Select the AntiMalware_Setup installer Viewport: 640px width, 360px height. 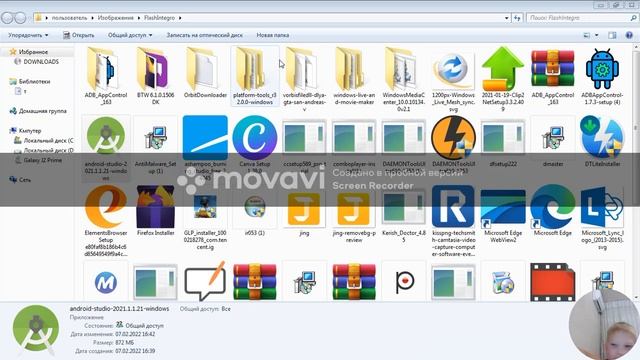[156, 145]
